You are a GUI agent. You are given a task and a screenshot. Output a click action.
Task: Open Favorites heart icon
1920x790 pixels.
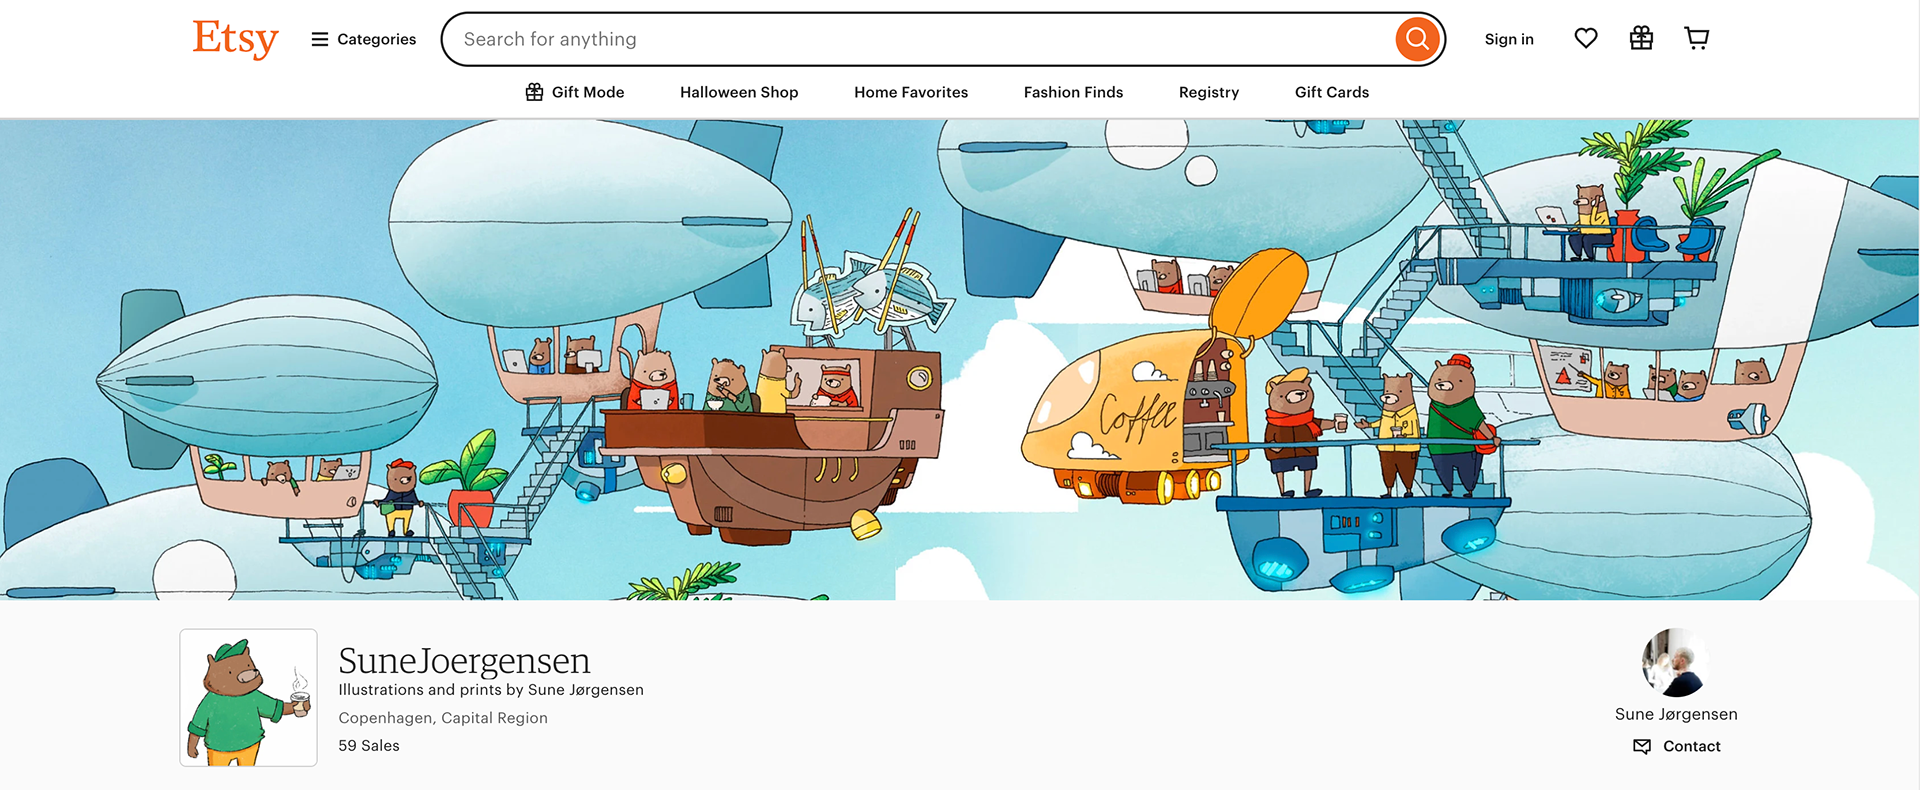[x=1586, y=38]
